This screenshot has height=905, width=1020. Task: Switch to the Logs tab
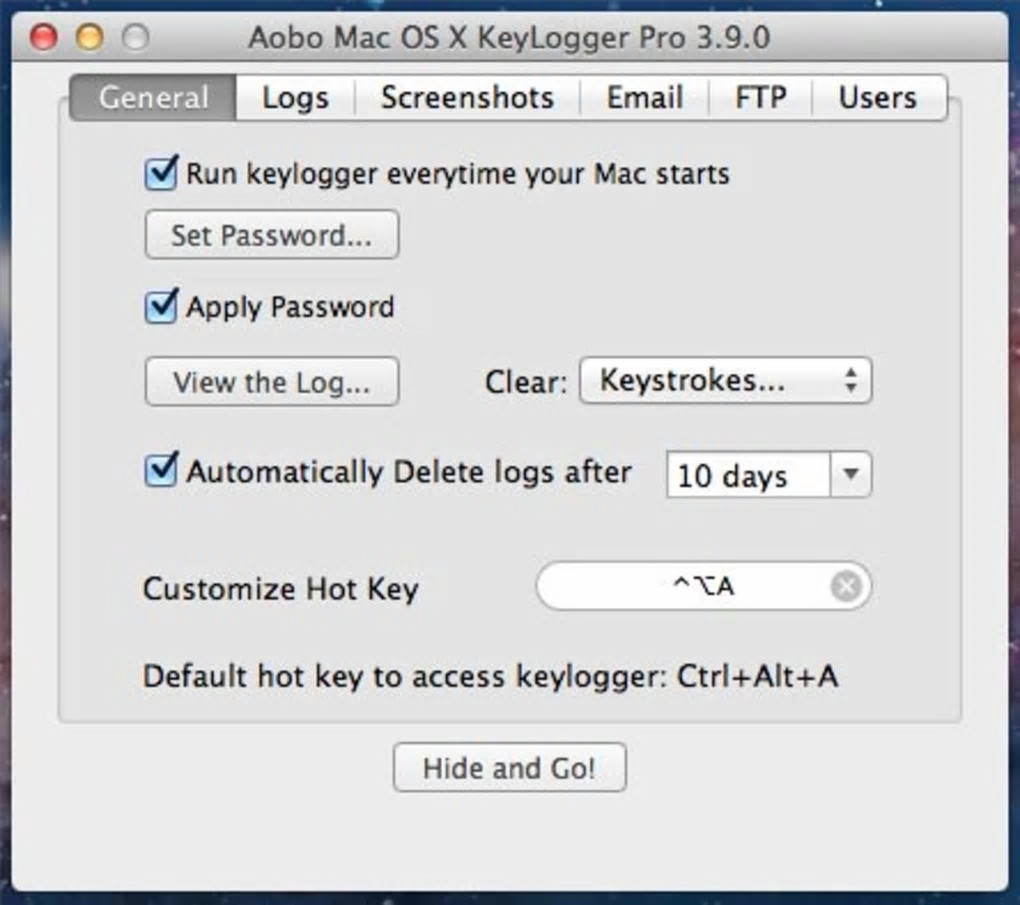295,98
